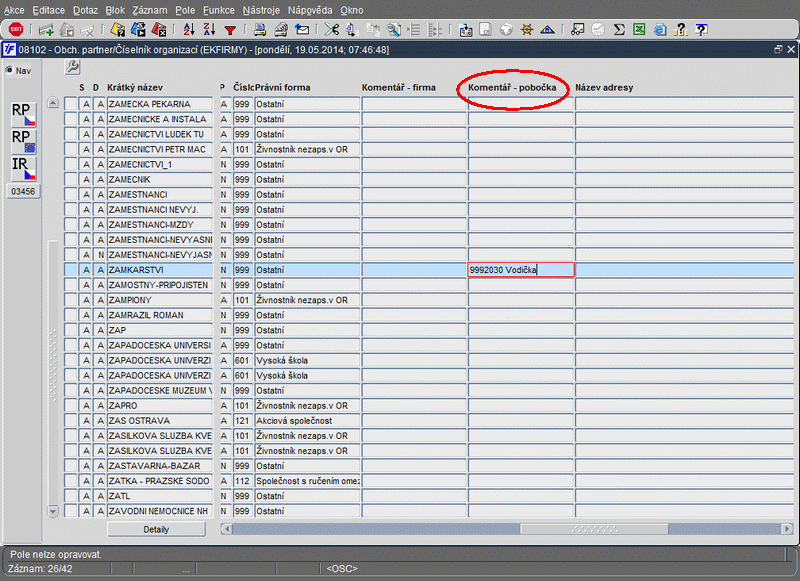
Task: Click the blue triangle eye icon
Action: (x=547, y=30)
